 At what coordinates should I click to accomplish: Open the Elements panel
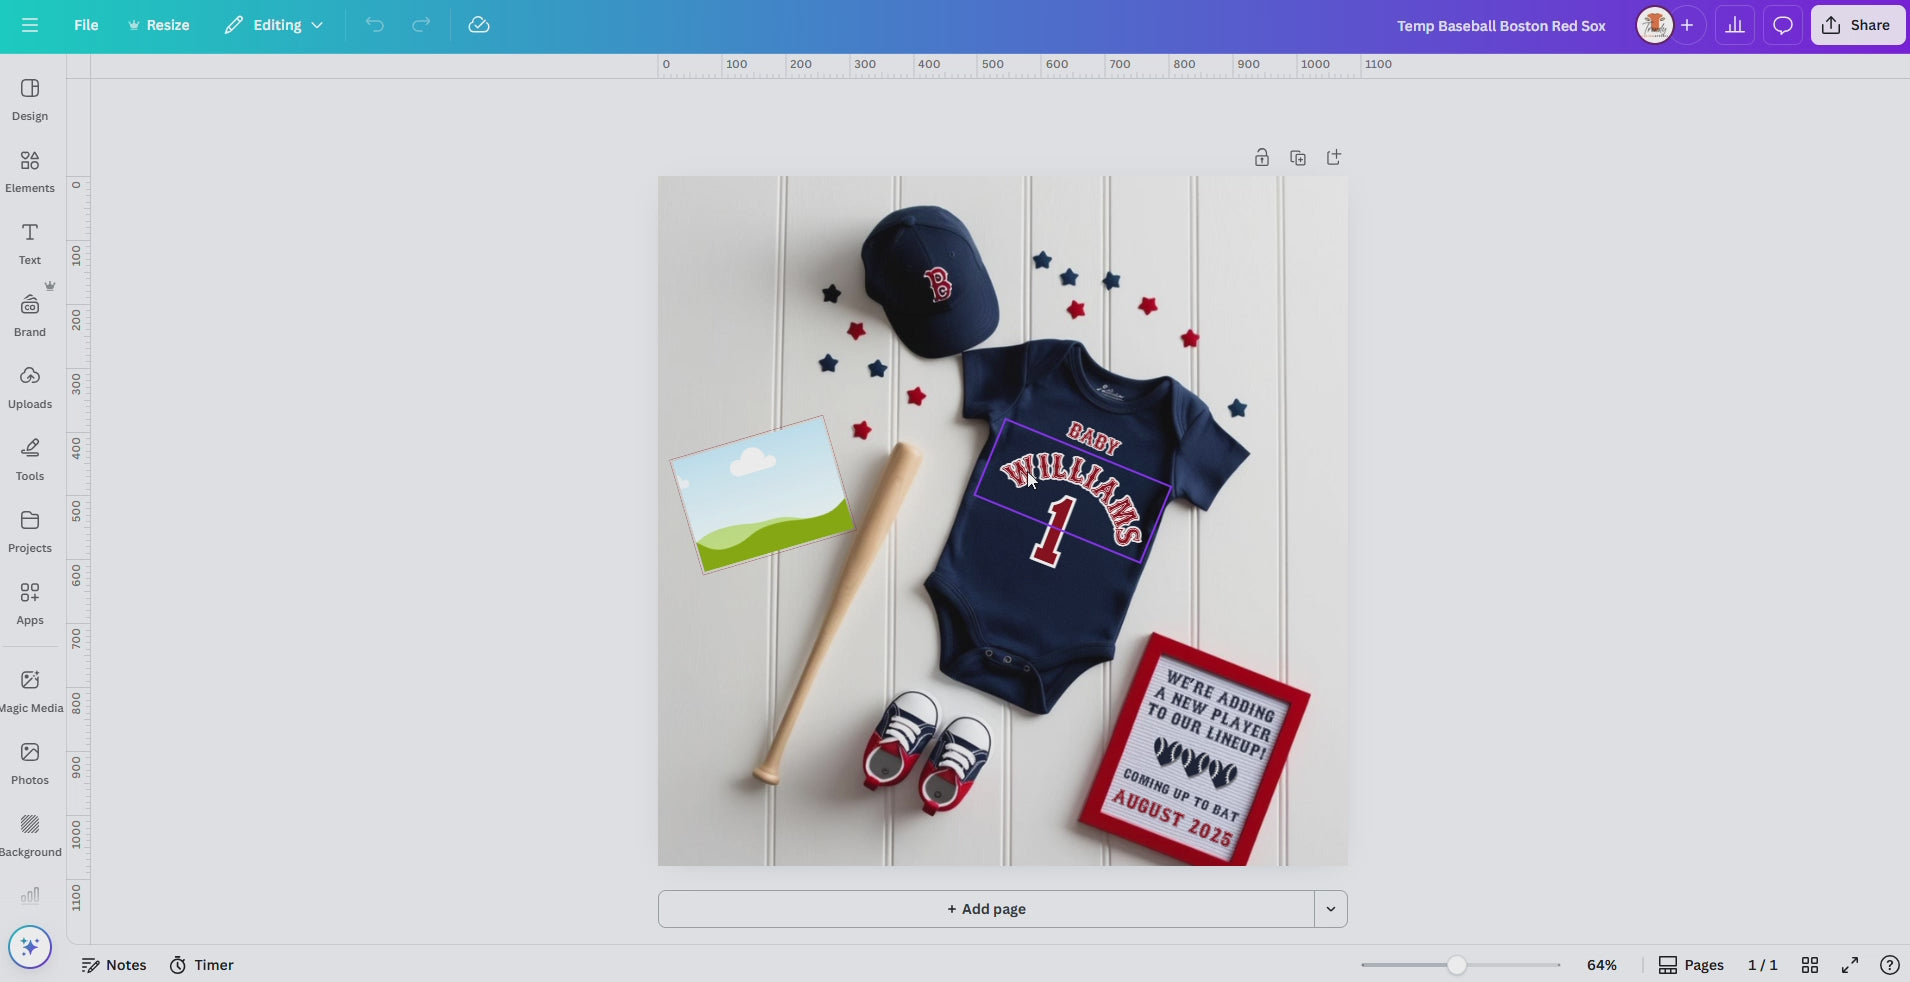pos(30,171)
